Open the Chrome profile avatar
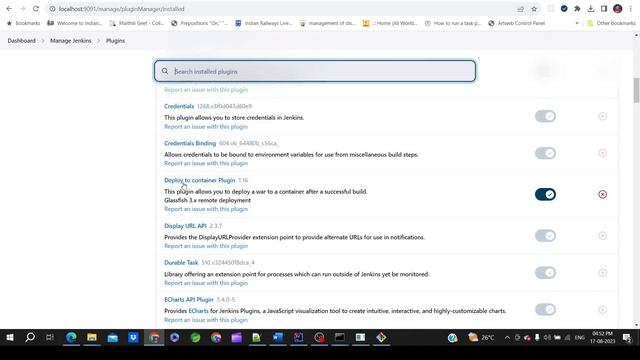640x360 pixels. pos(618,9)
